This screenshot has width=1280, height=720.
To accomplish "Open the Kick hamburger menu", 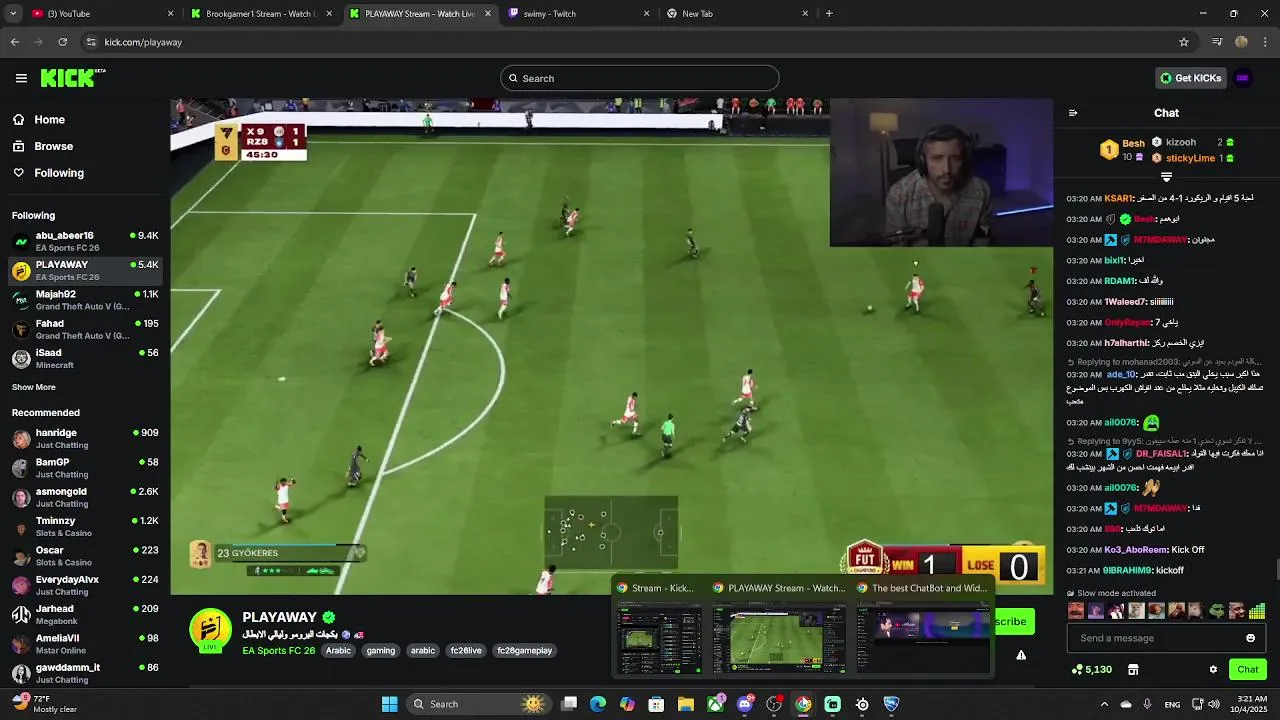I will click(x=21, y=78).
